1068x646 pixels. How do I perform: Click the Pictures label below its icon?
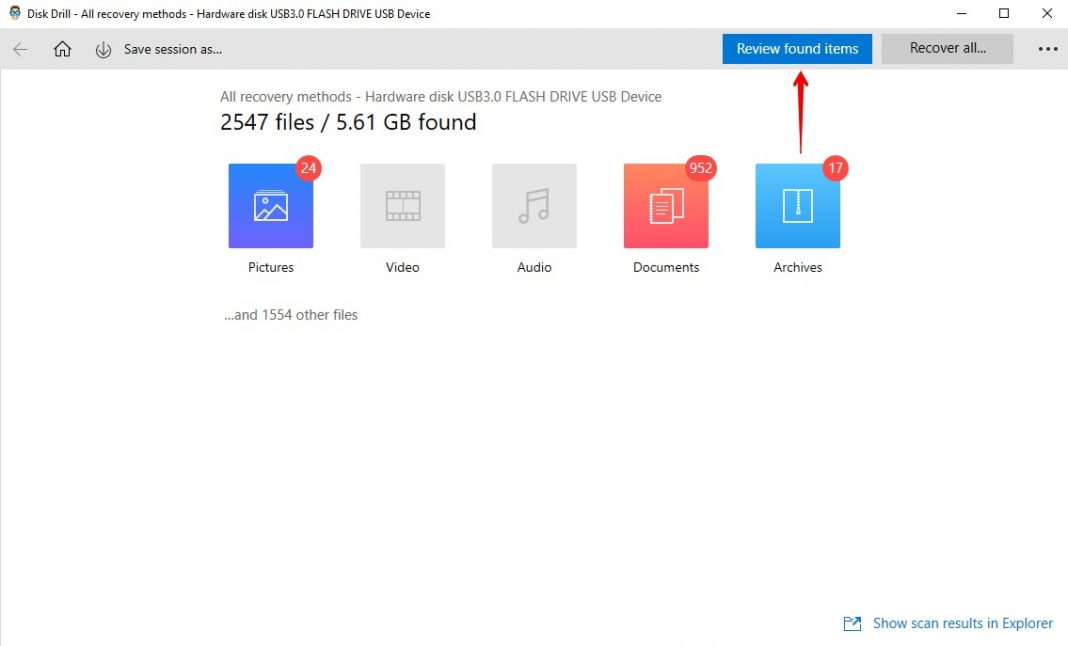coord(270,267)
